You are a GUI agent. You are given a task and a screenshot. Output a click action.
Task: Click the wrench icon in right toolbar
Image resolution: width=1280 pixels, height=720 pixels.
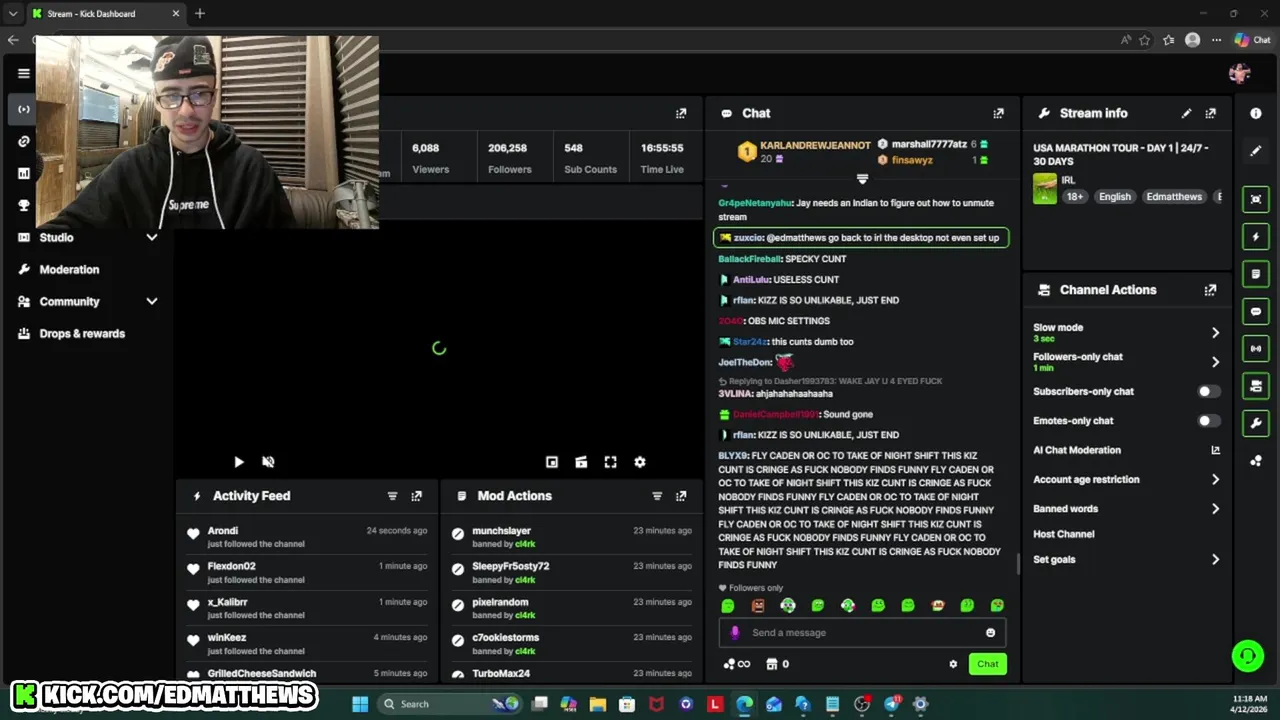click(x=1256, y=423)
